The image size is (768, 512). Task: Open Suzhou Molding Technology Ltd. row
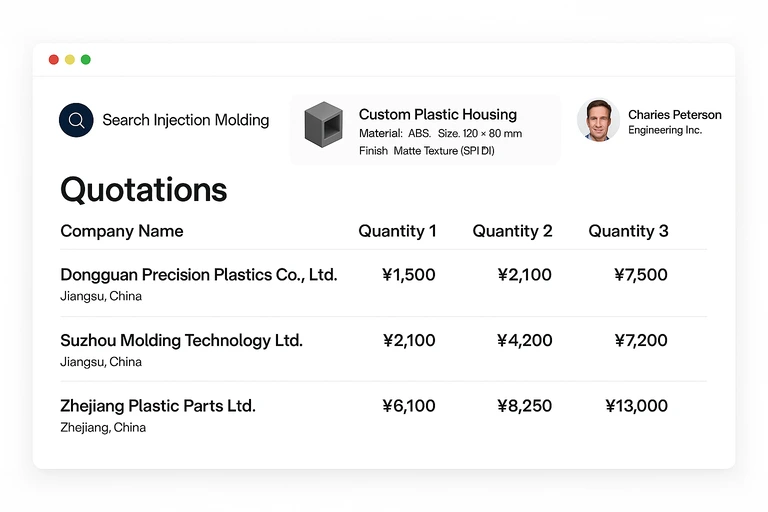click(181, 340)
